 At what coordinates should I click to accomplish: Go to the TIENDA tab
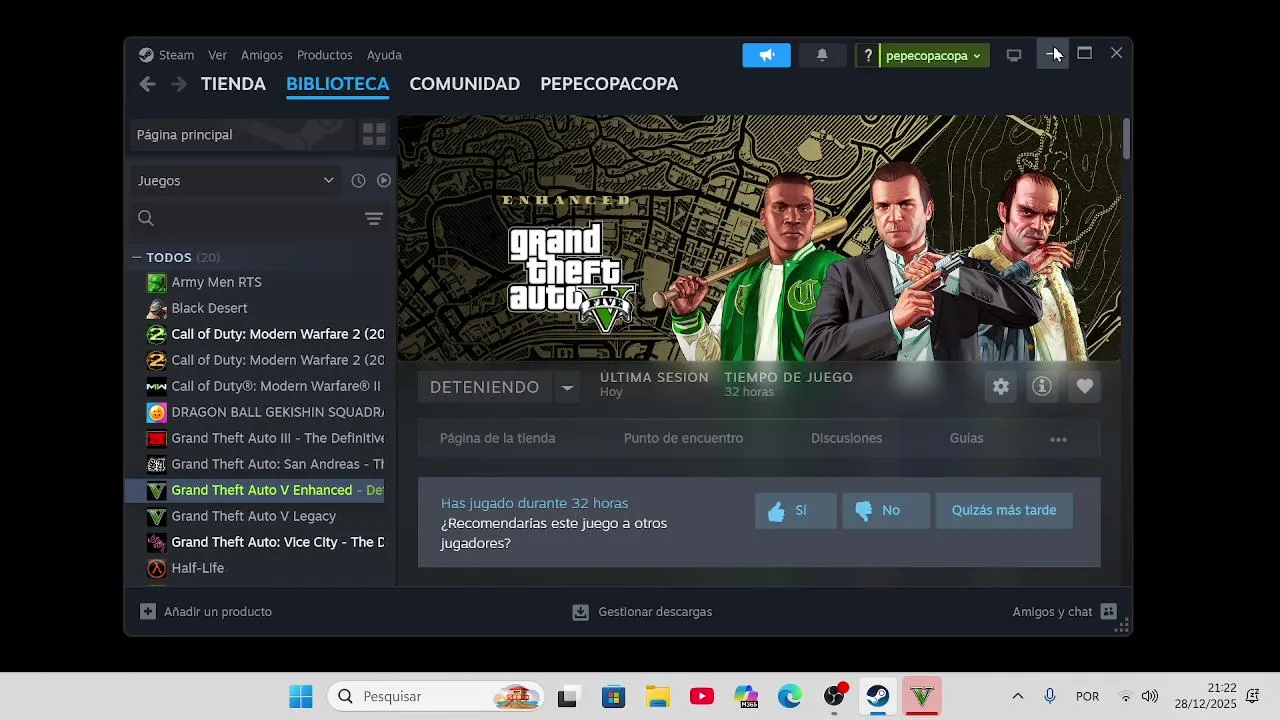pos(233,84)
